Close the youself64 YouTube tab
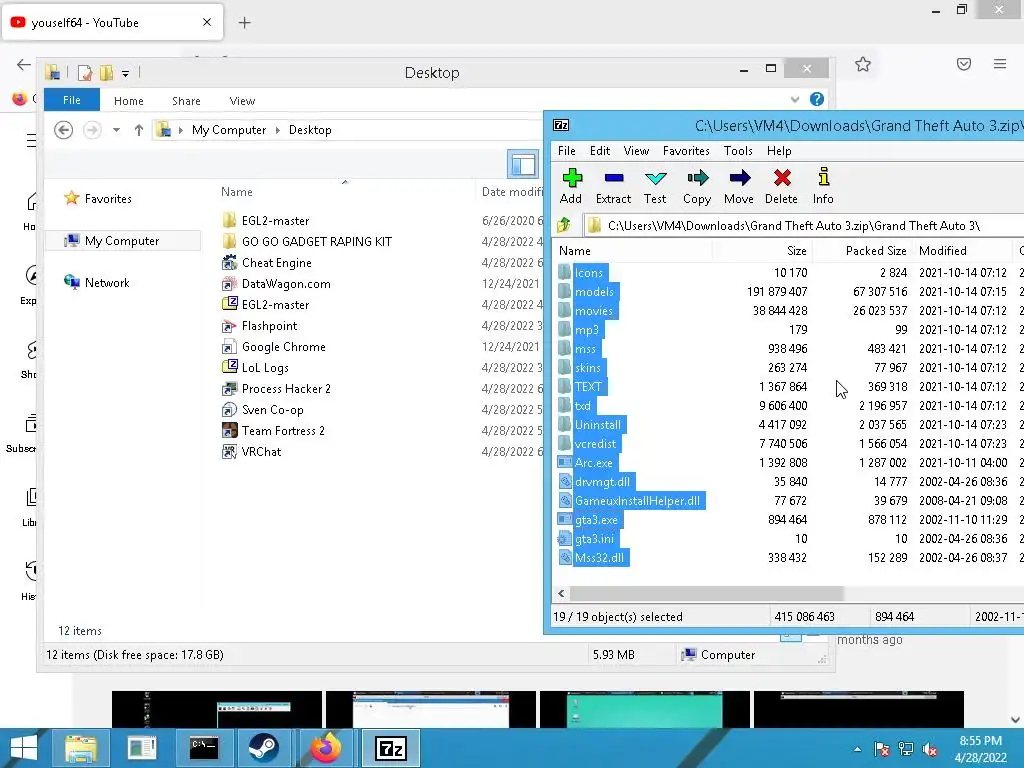Screen dimensions: 1024x768 coord(207,22)
